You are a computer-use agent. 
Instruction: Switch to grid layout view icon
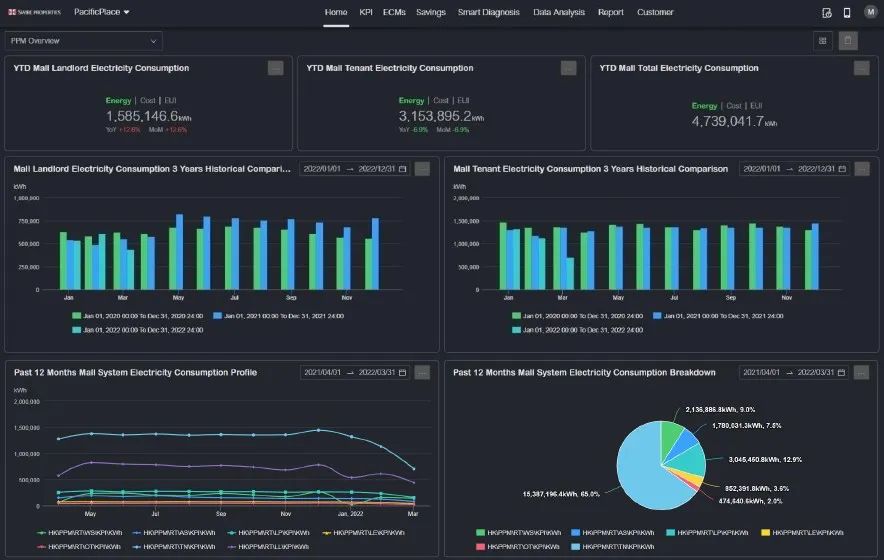pos(823,41)
